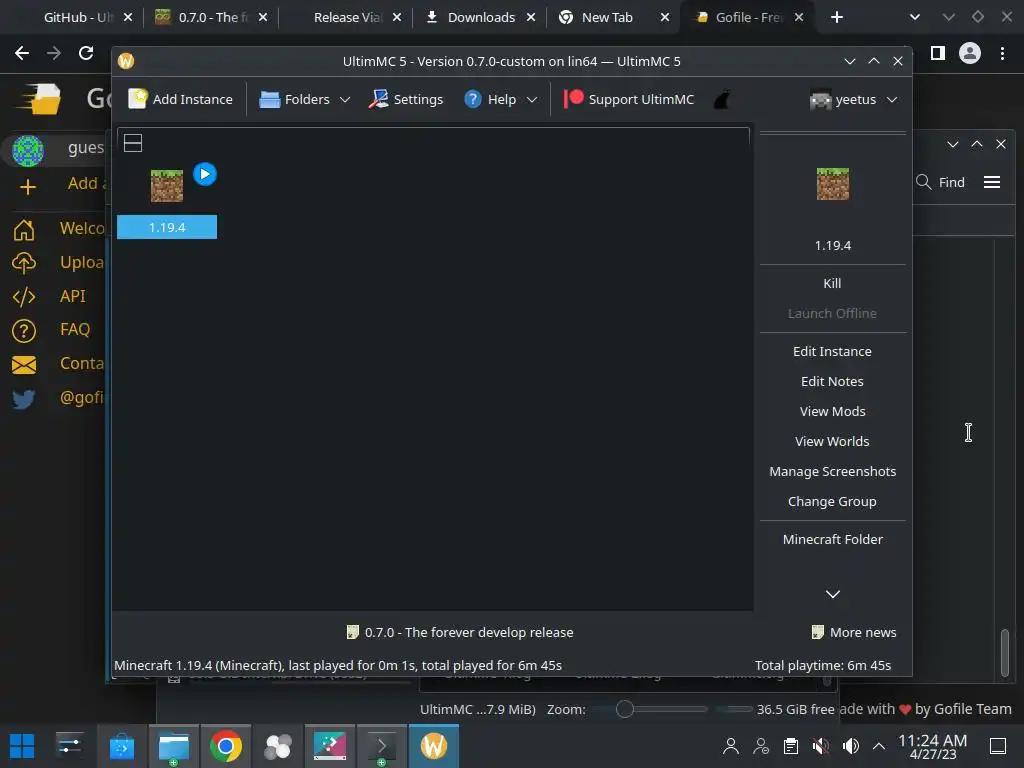Open Manage Screenshots
The height and width of the screenshot is (768, 1024).
pos(832,472)
